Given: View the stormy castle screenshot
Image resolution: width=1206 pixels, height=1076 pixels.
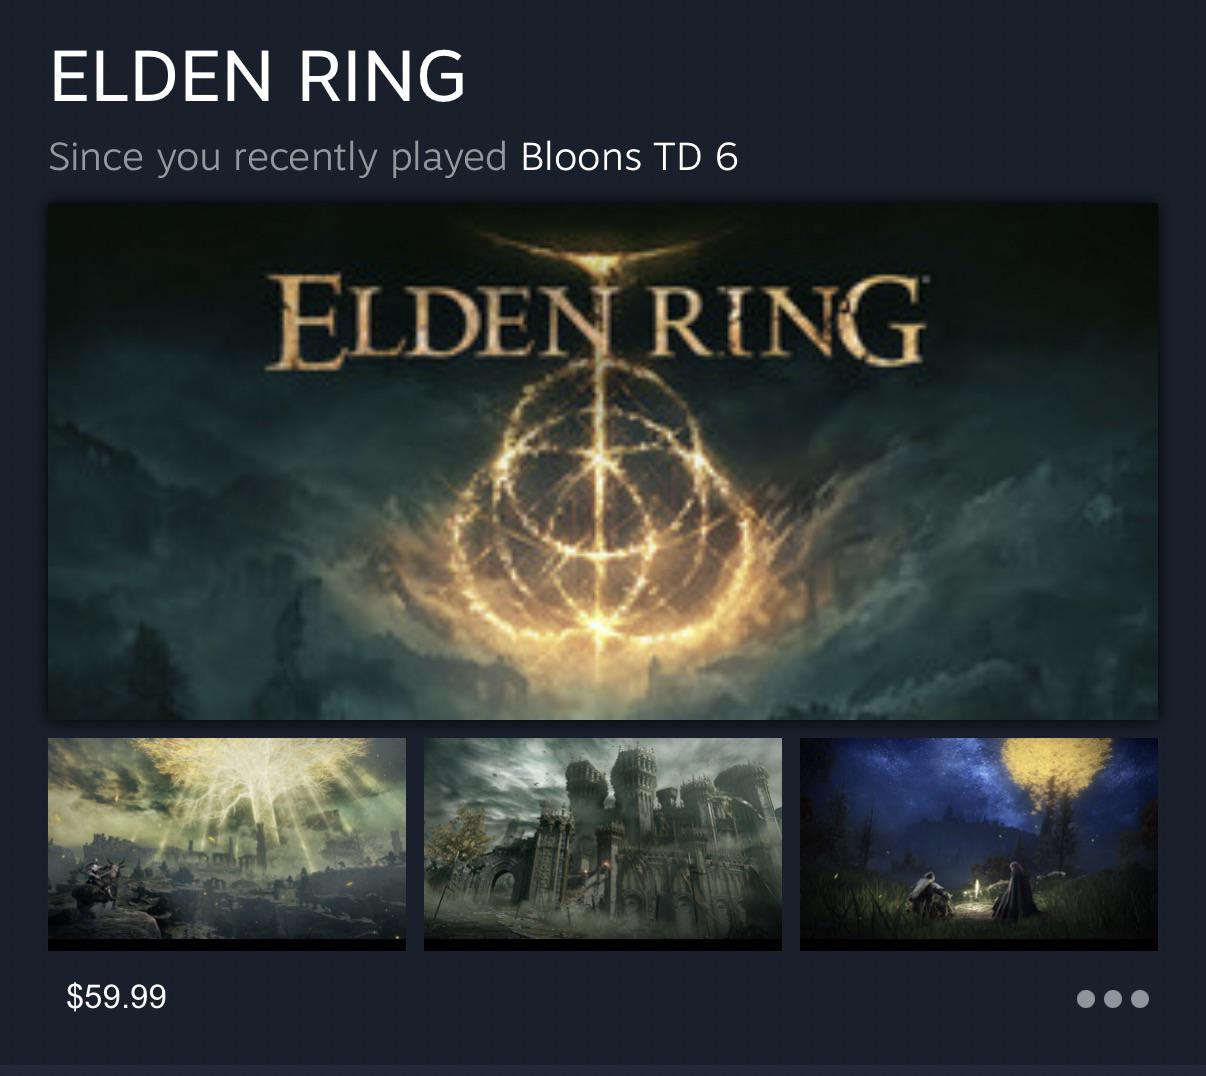Looking at the screenshot, I should click(x=603, y=844).
